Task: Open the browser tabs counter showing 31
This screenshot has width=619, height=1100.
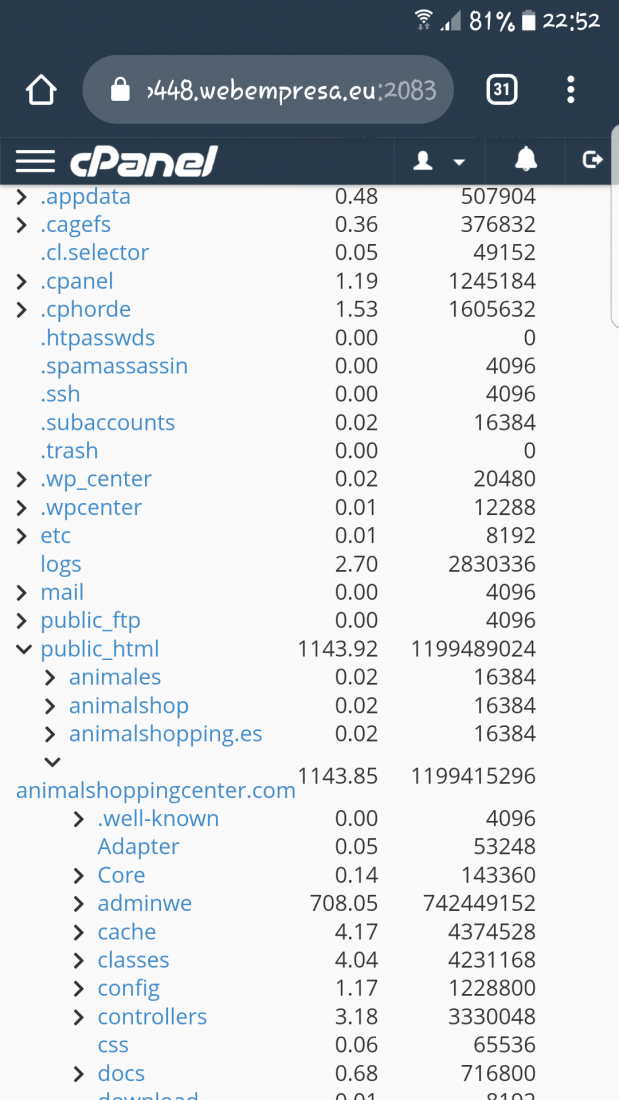Action: [x=501, y=90]
